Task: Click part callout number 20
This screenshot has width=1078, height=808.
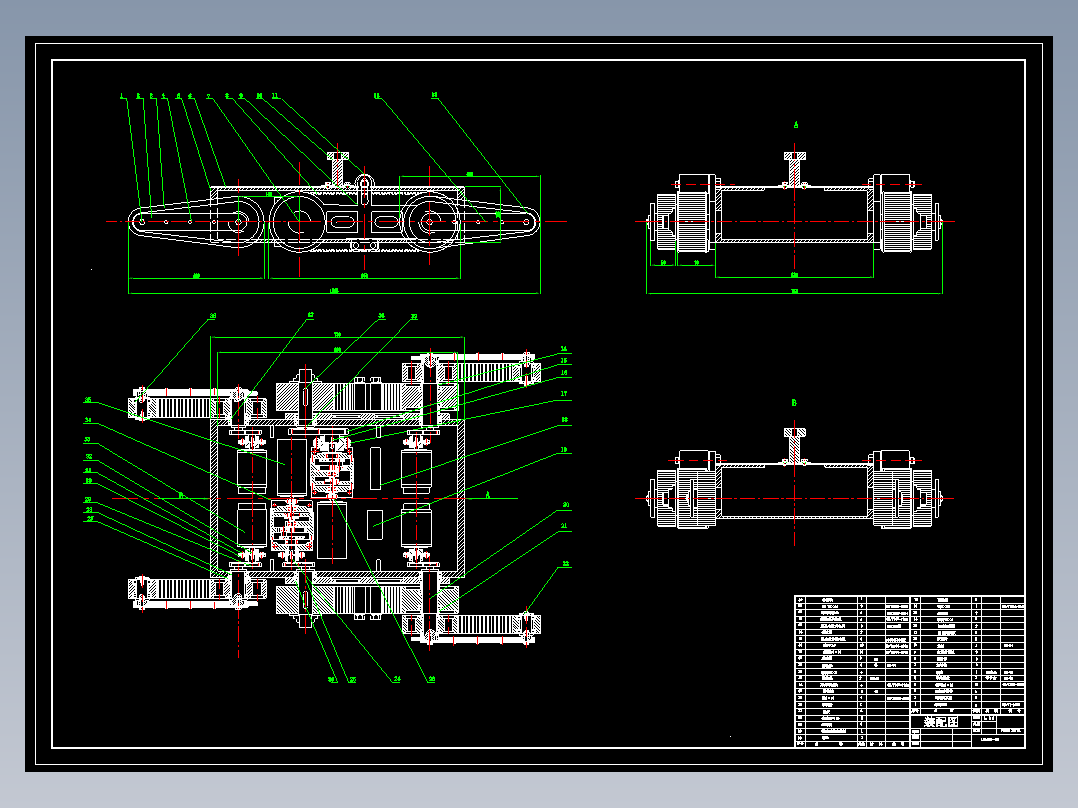Action: [x=565, y=505]
